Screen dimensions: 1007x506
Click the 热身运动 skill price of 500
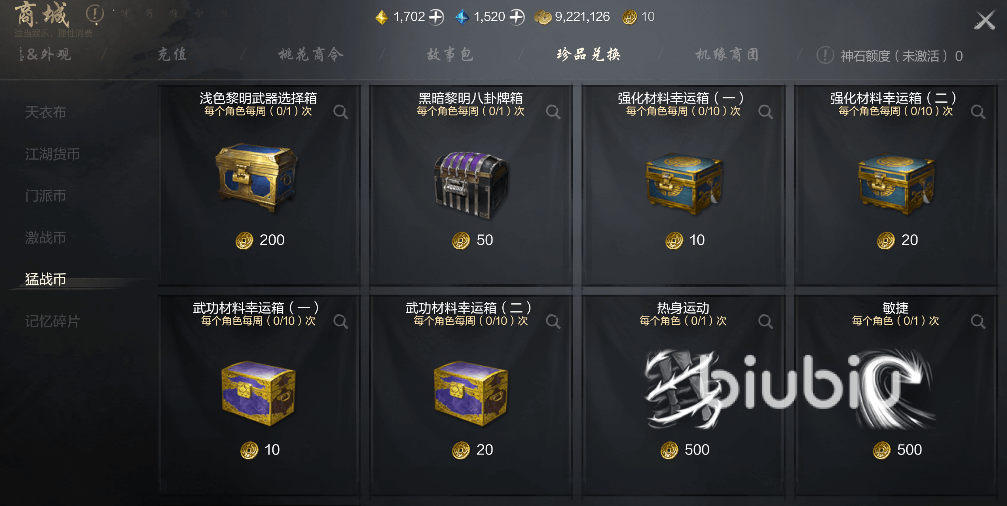pyautogui.click(x=685, y=449)
